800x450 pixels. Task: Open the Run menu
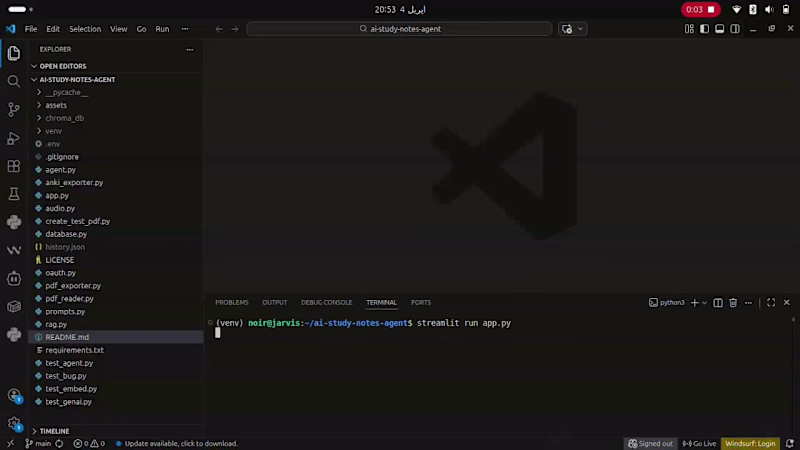click(162, 29)
